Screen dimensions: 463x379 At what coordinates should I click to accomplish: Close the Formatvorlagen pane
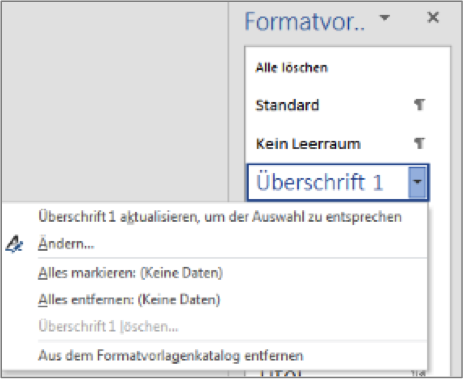coord(433,17)
